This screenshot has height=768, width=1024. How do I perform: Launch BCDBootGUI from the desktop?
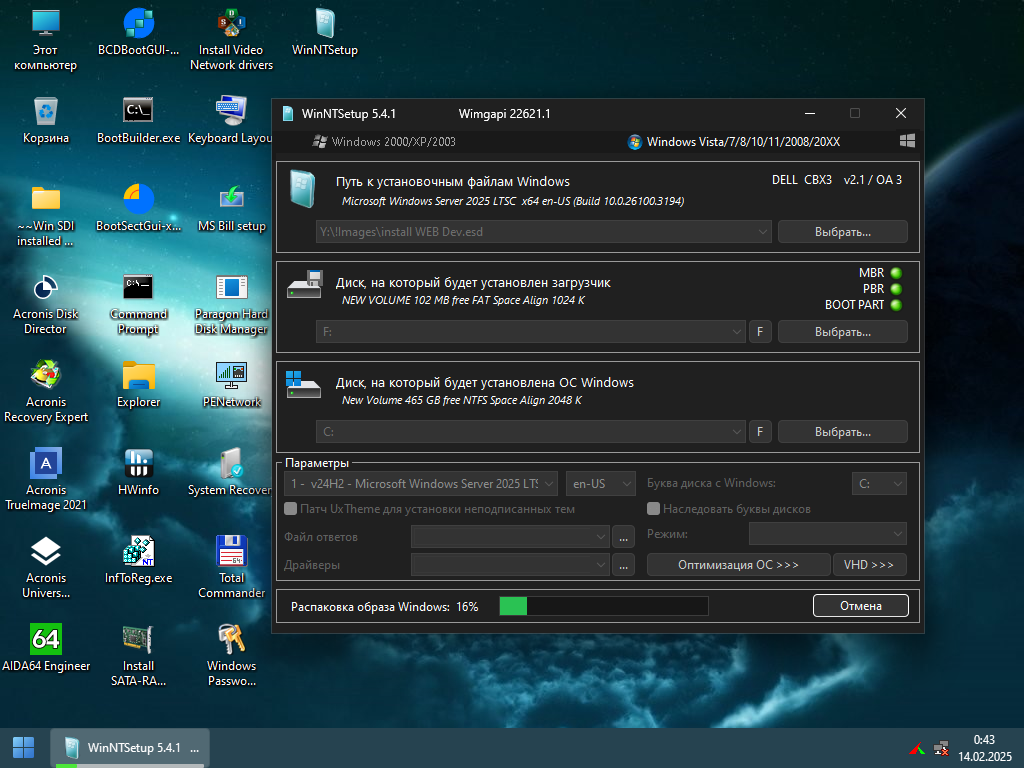(x=138, y=33)
